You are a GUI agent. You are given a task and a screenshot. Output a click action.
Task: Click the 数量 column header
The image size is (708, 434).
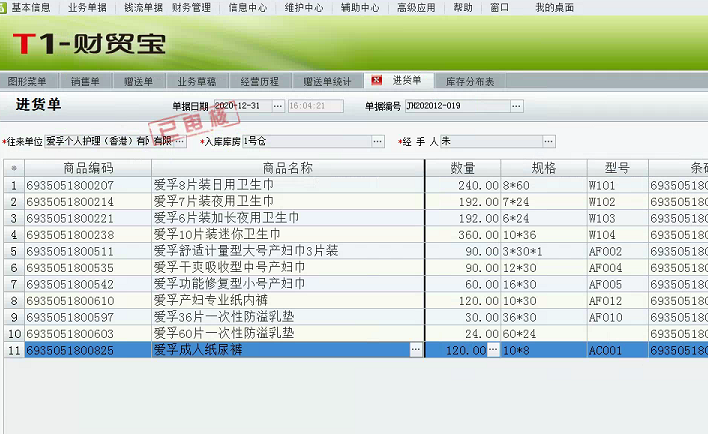(463, 168)
